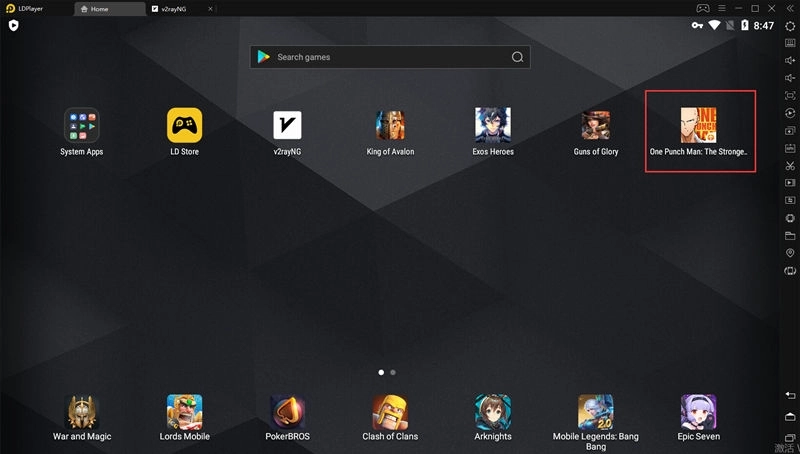Screen dimensions: 800x454
Task: Open the scissors screenshot tool
Action: click(790, 166)
